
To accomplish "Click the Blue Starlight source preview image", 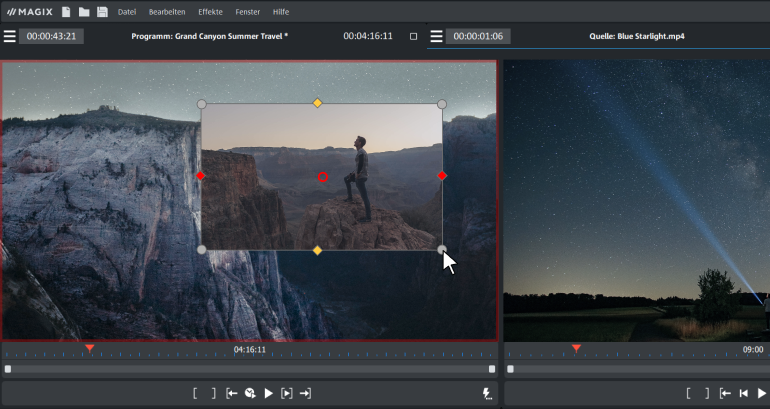I will click(x=636, y=200).
